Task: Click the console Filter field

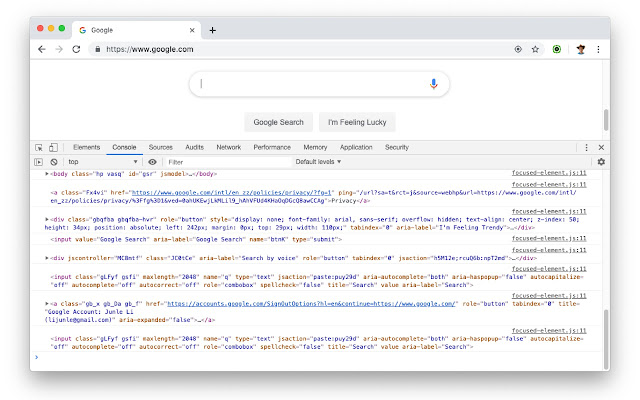Action: 229,162
